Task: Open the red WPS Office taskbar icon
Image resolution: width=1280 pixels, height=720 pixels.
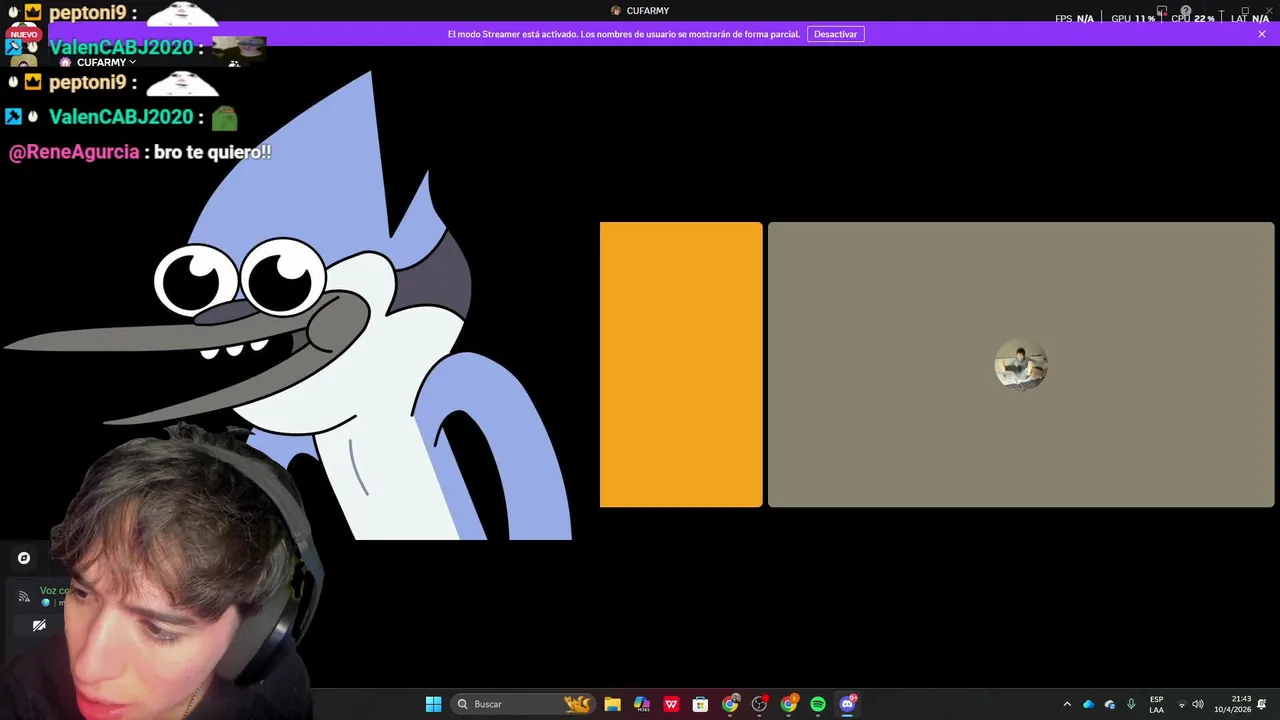Action: (671, 704)
